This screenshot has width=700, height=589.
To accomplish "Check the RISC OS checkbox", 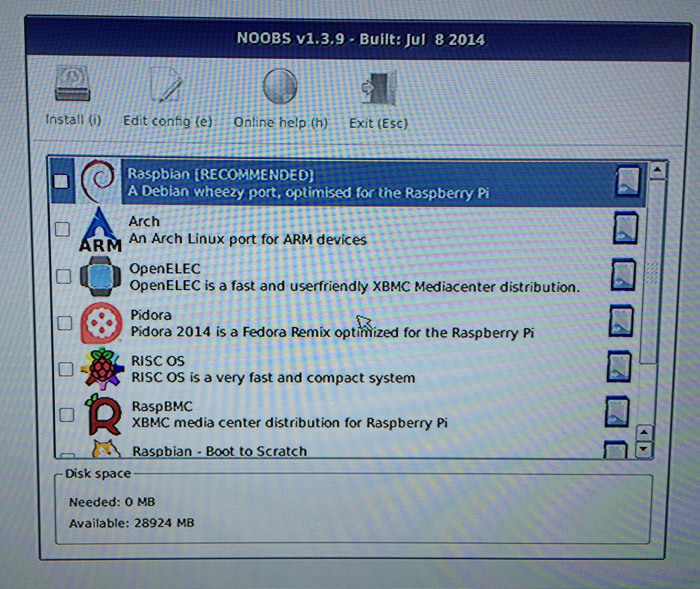I will point(66,369).
